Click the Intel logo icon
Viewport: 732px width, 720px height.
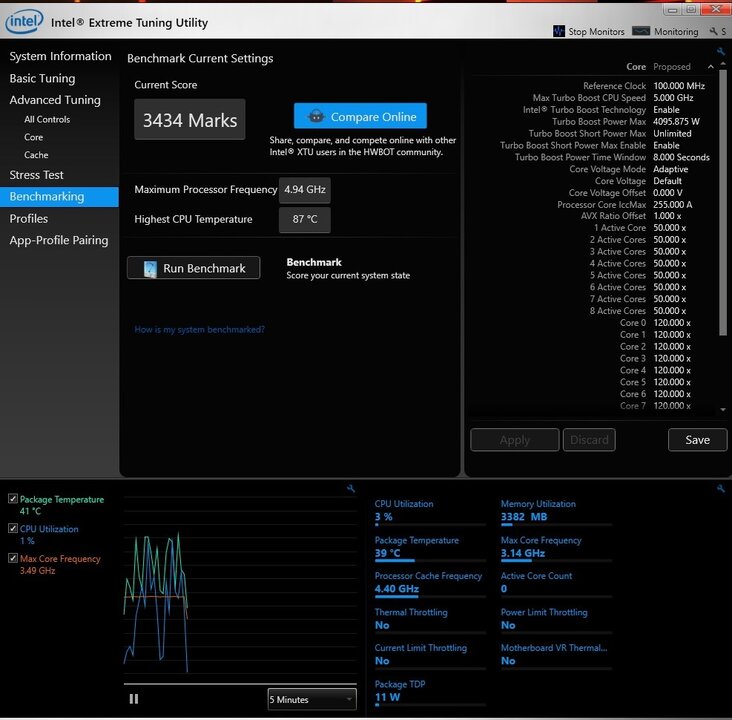pyautogui.click(x=24, y=21)
